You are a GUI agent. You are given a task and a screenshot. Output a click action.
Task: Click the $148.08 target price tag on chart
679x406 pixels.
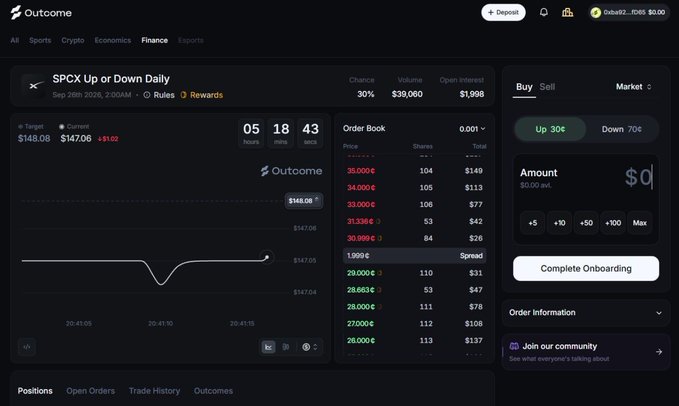304,200
